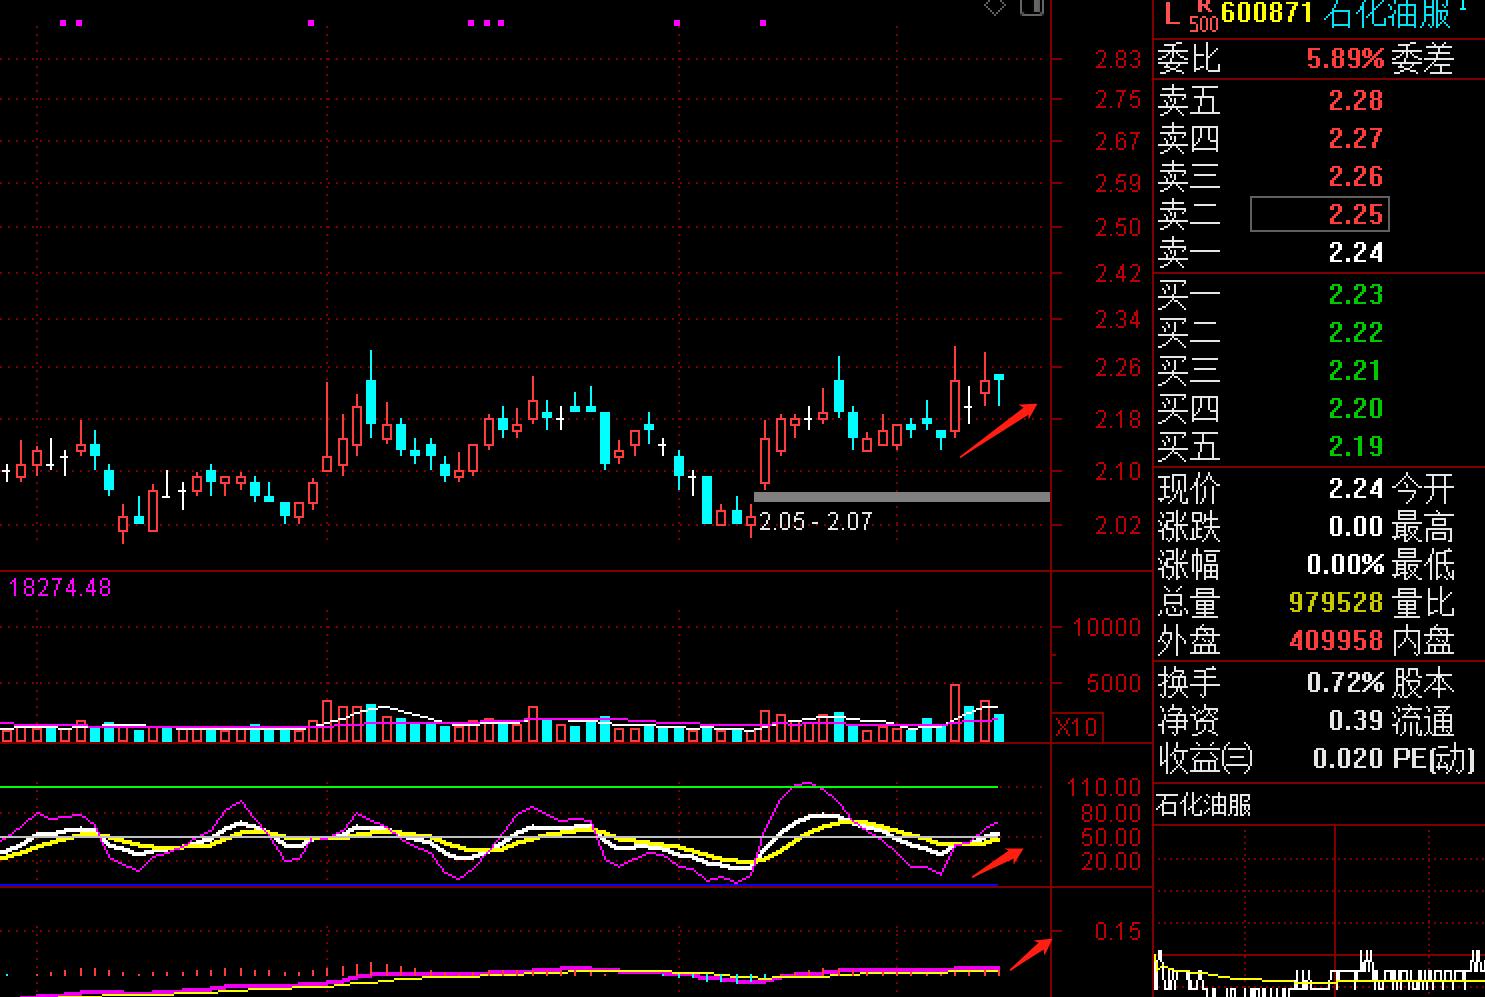Select the red arrow in the oscillator panel
Image resolution: width=1485 pixels, height=997 pixels.
click(x=997, y=862)
